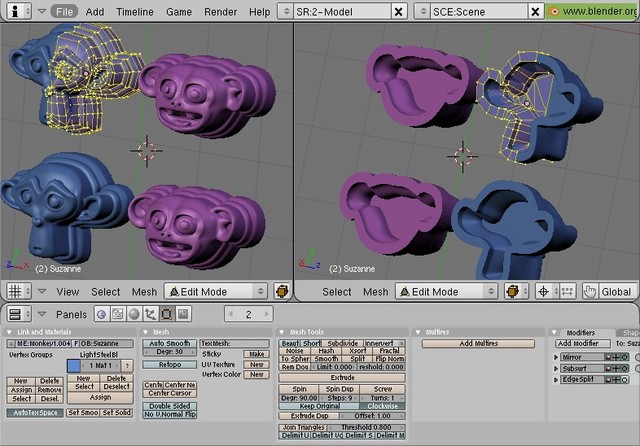Viewport: 640px width, 446px height.
Task: Open left viewport Mesh menu
Action: 144,292
